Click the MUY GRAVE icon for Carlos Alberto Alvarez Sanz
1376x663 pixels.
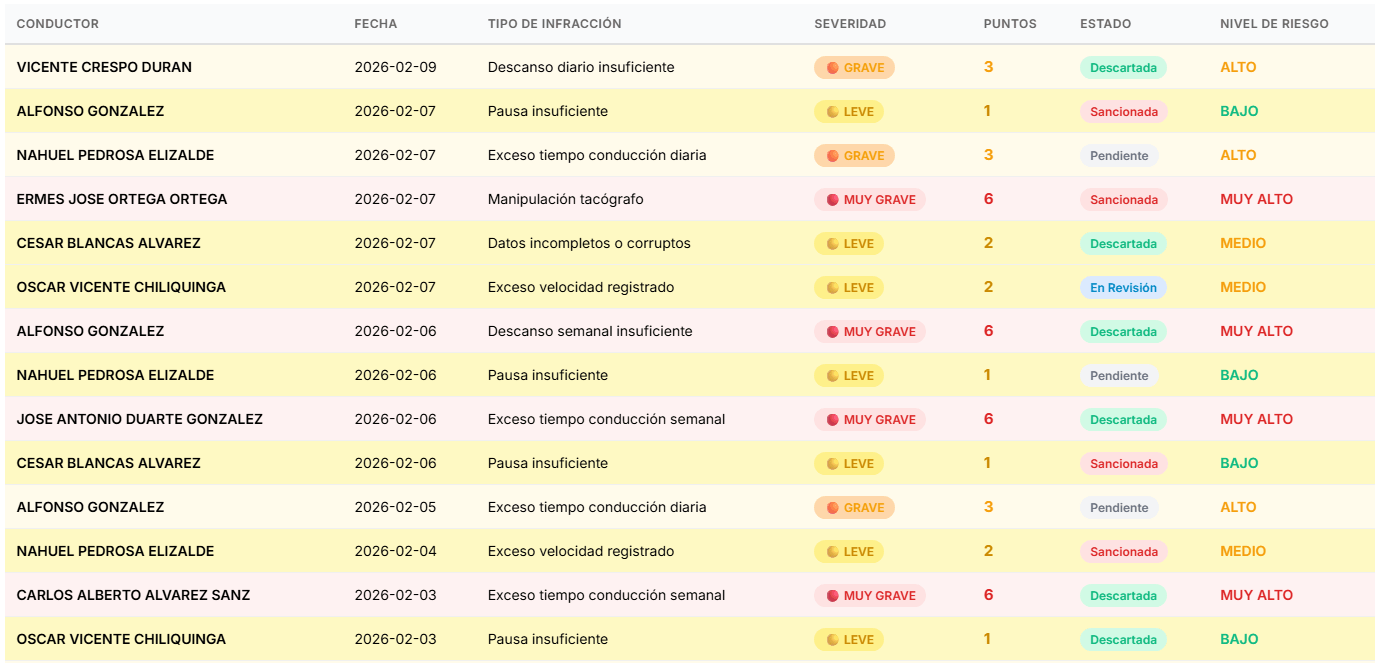pos(832,596)
